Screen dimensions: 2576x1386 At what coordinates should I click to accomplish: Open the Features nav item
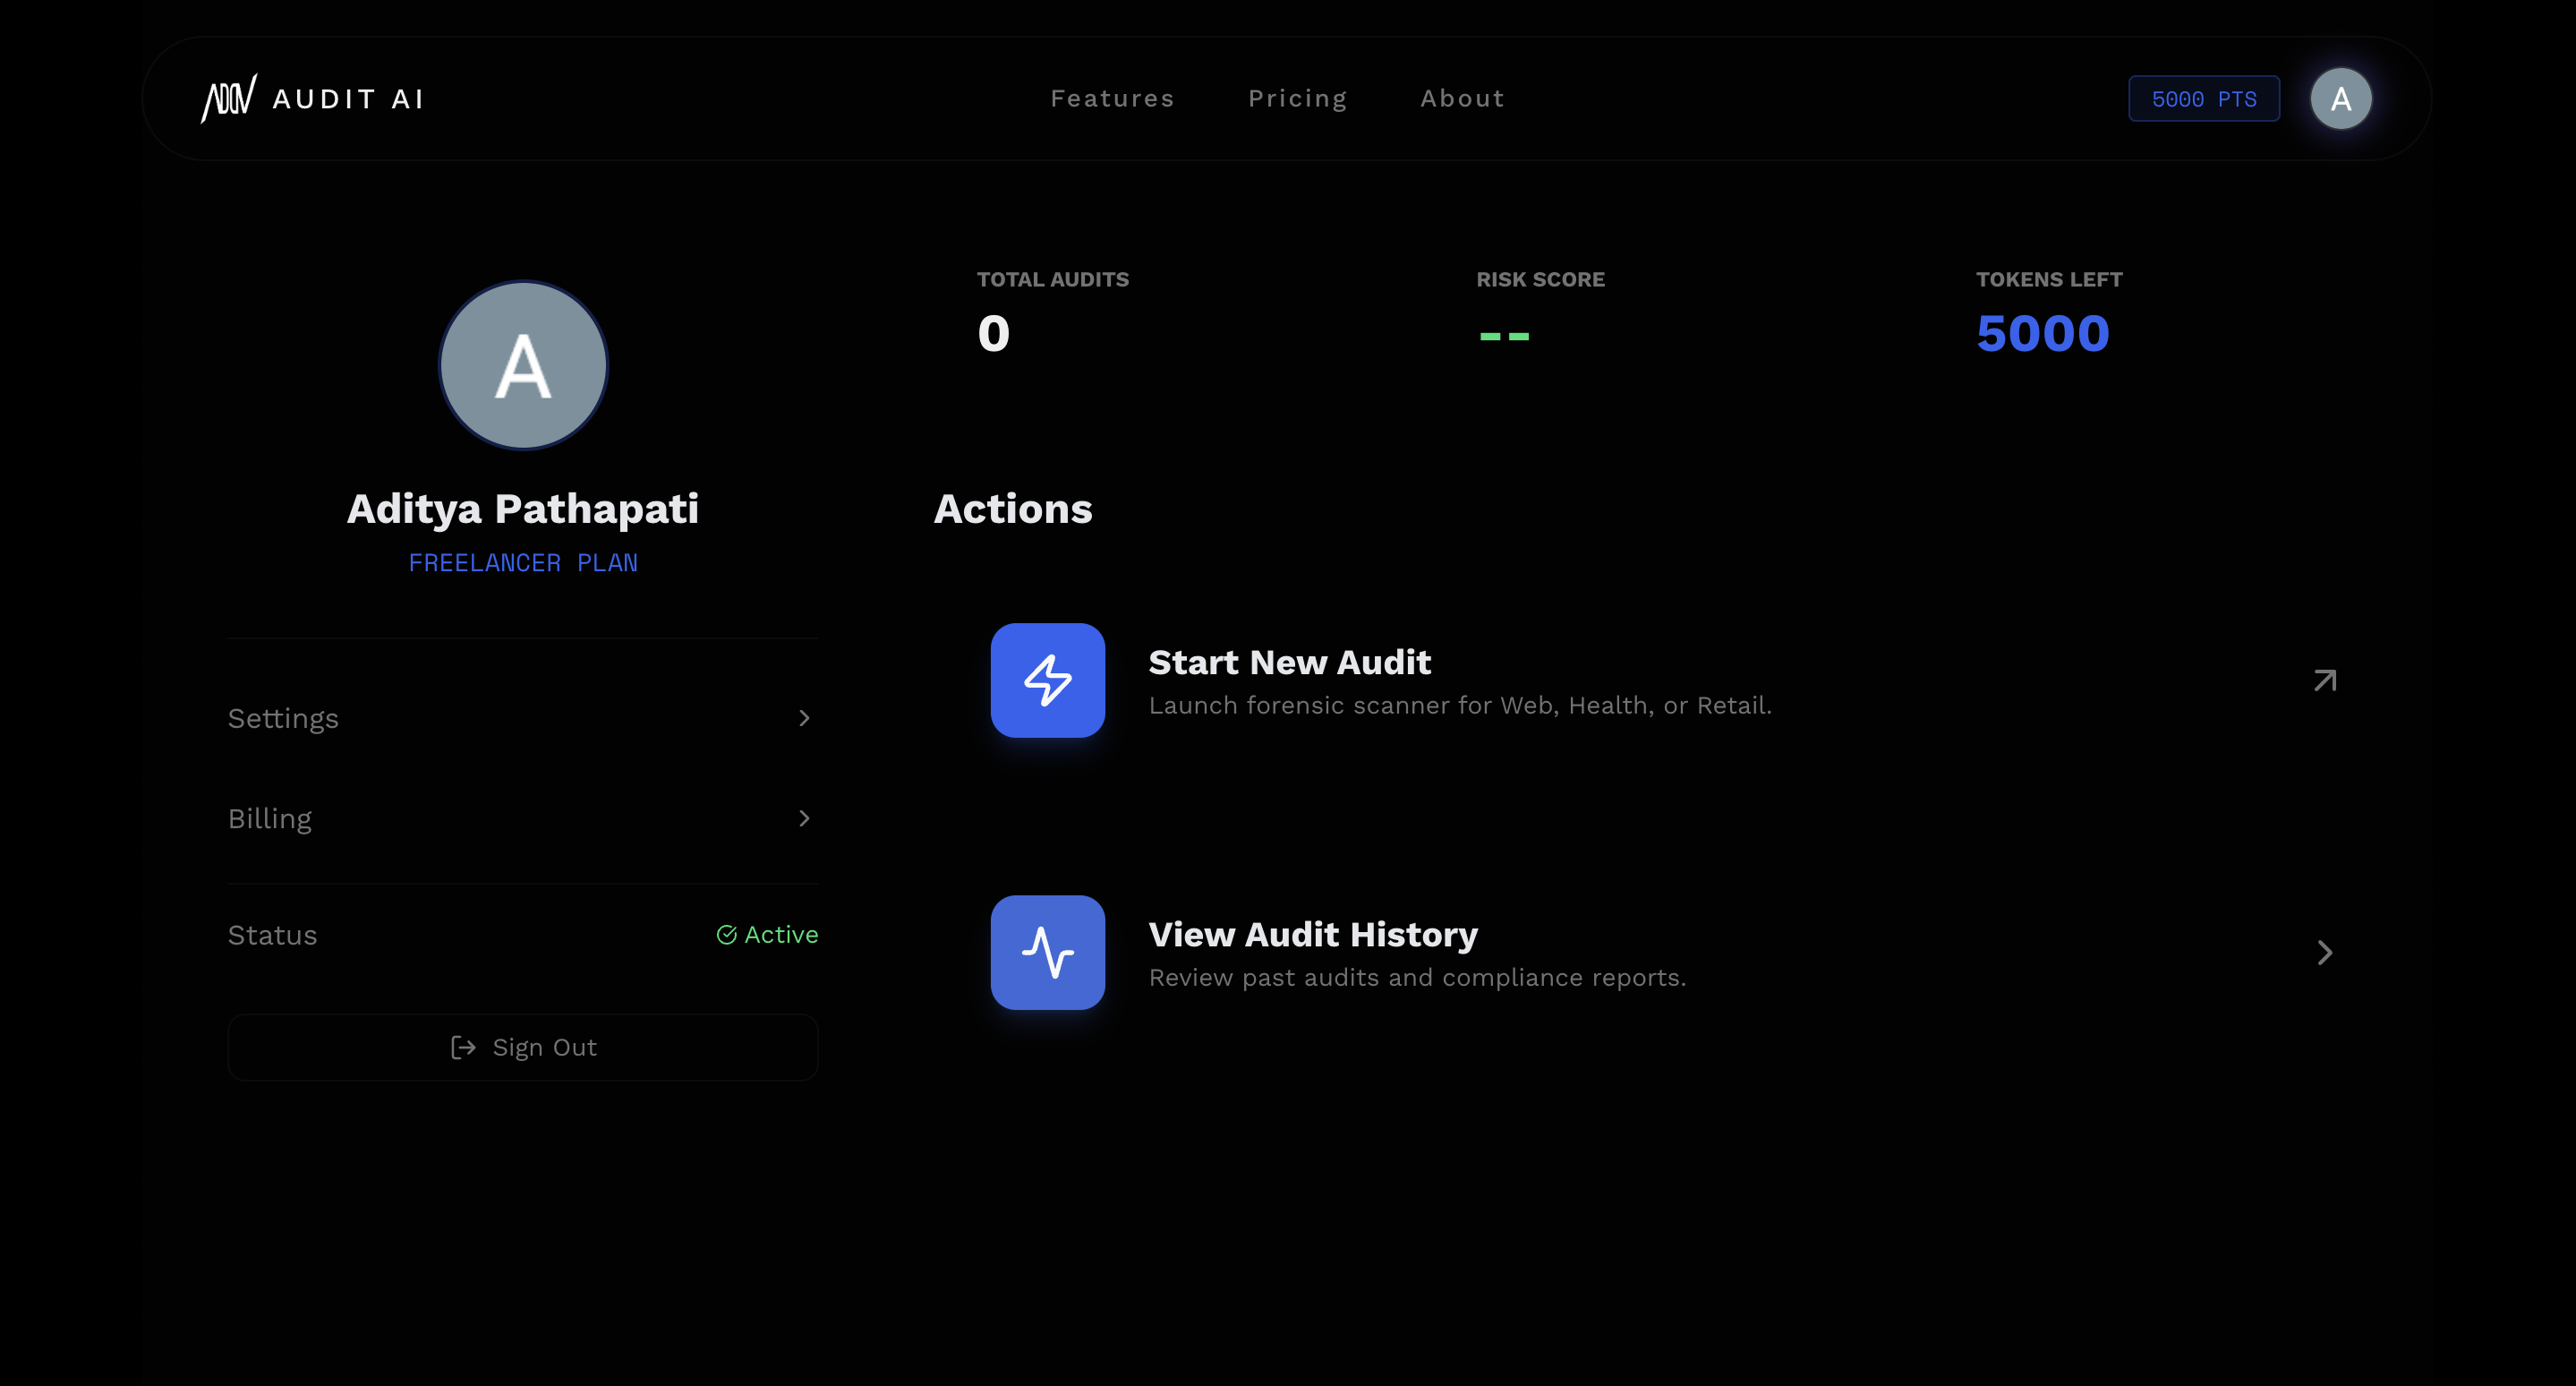(x=1112, y=98)
